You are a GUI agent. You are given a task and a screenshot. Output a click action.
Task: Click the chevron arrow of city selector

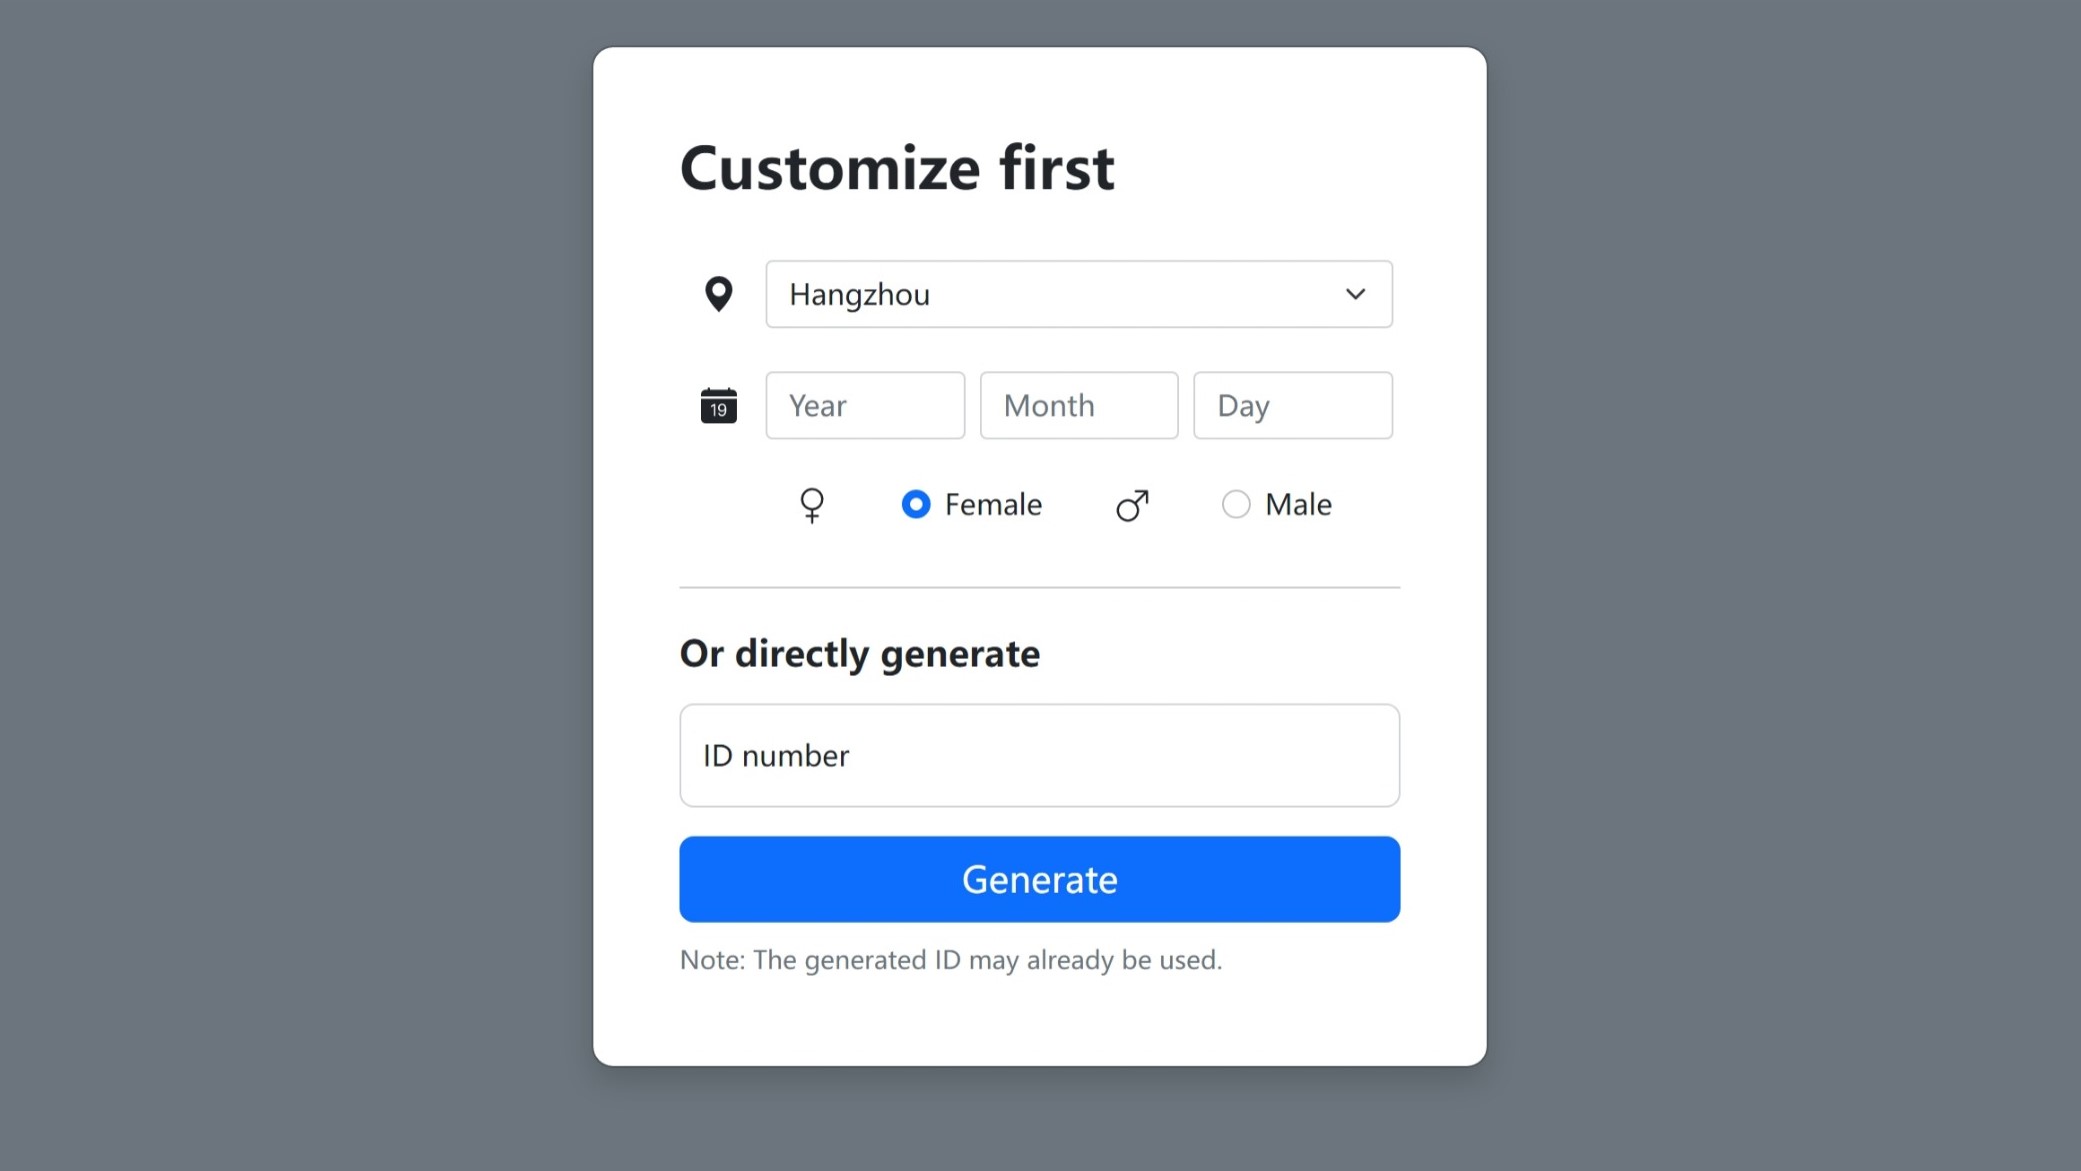click(x=1355, y=294)
